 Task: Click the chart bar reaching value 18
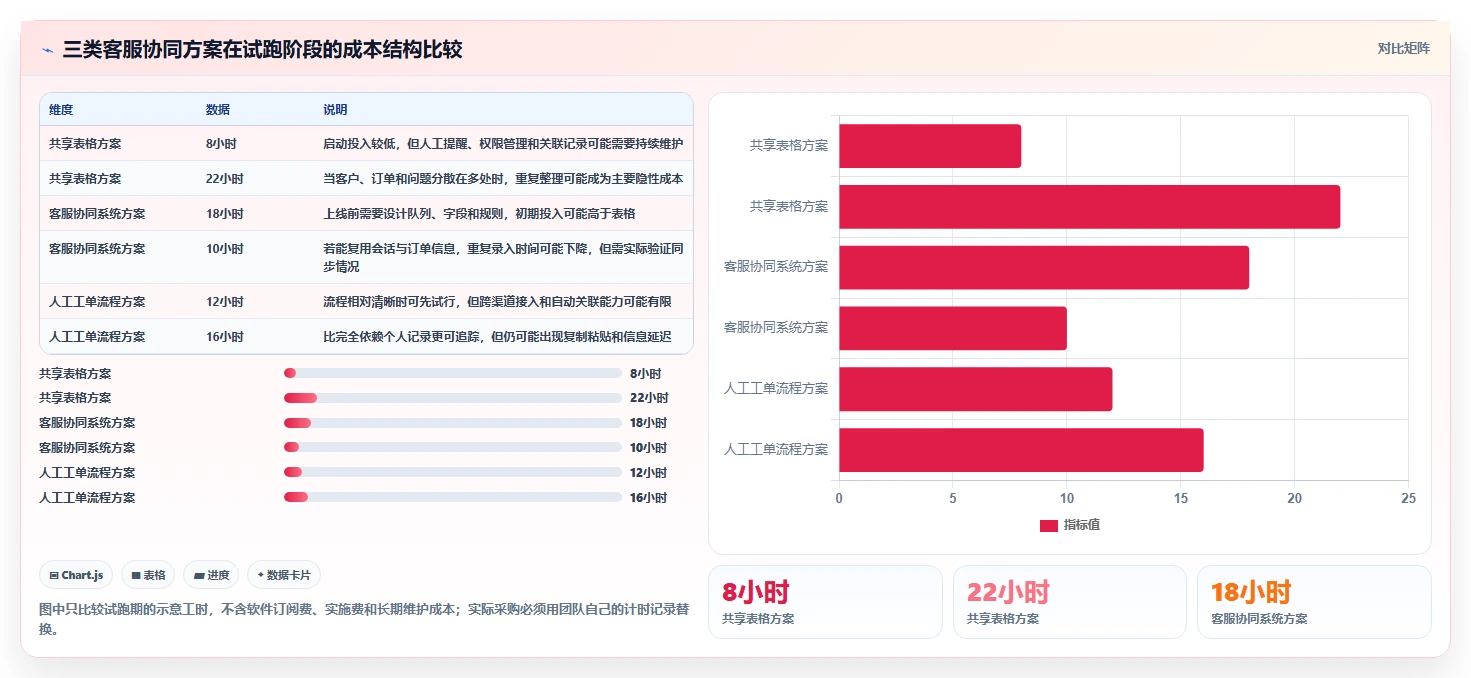pyautogui.click(x=1044, y=268)
